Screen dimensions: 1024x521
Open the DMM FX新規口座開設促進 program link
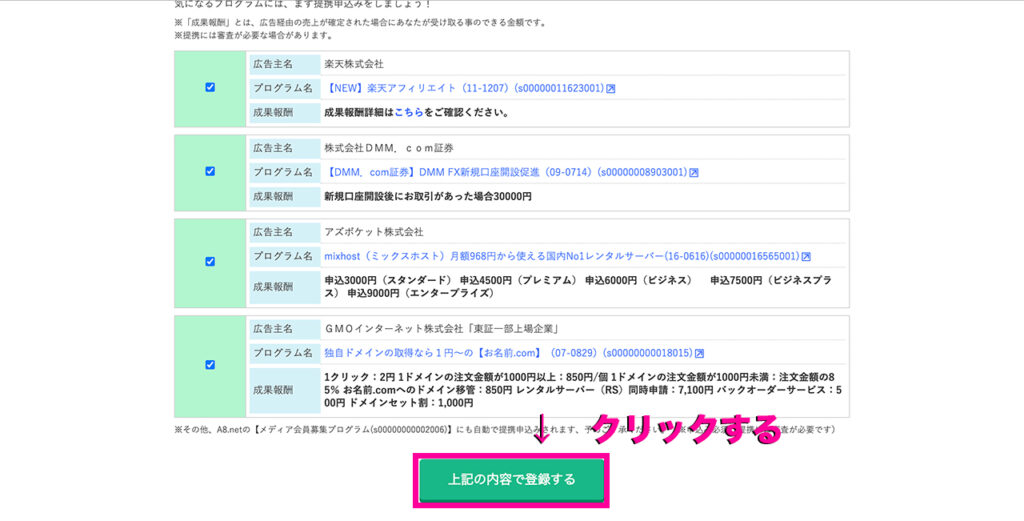[x=506, y=172]
